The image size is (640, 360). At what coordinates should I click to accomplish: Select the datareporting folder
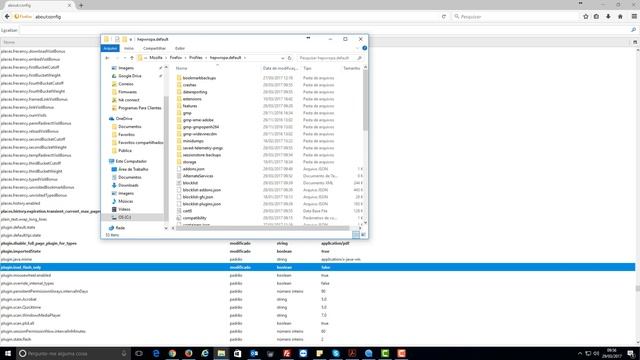pyautogui.click(x=195, y=92)
